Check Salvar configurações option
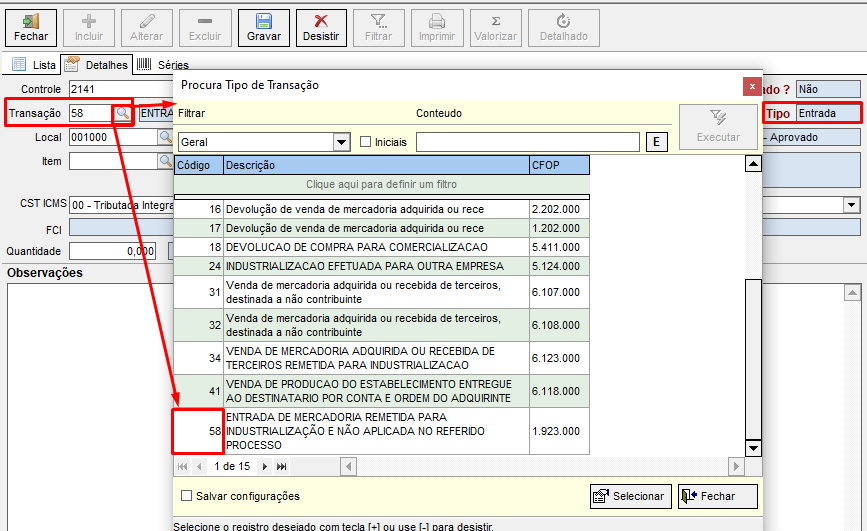867x531 pixels. pos(186,496)
